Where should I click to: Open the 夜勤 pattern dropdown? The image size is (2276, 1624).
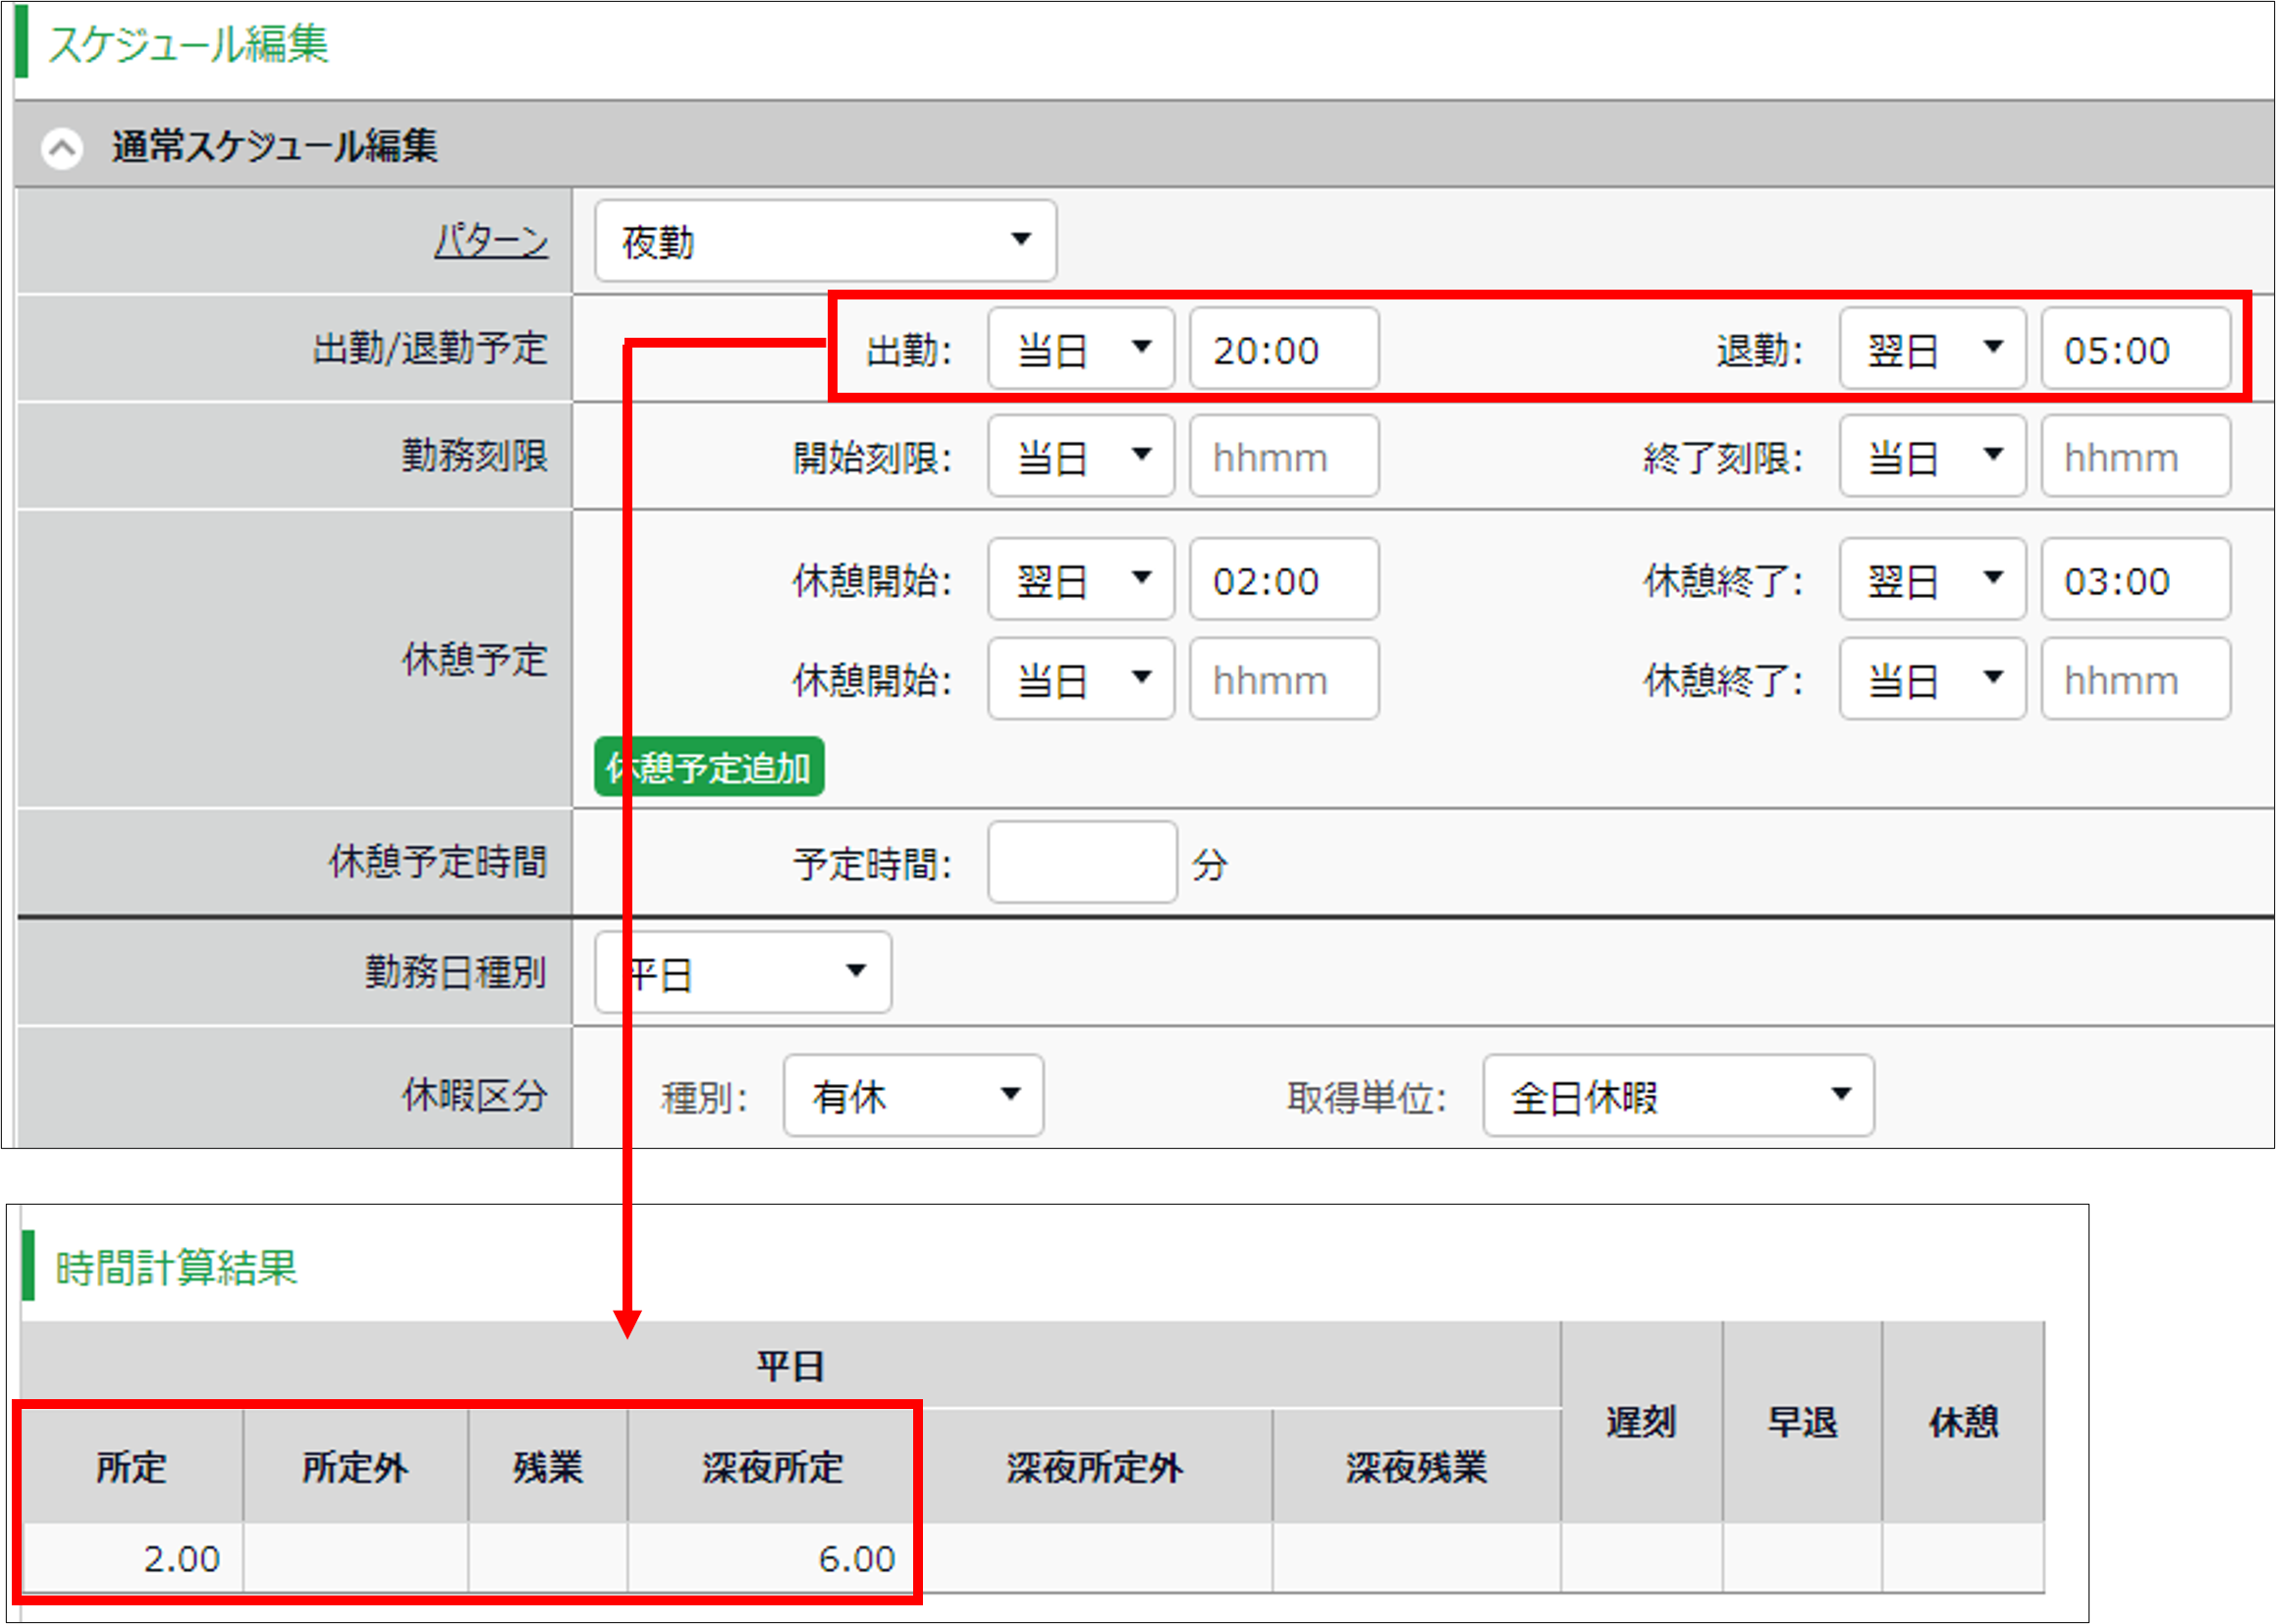tap(825, 241)
